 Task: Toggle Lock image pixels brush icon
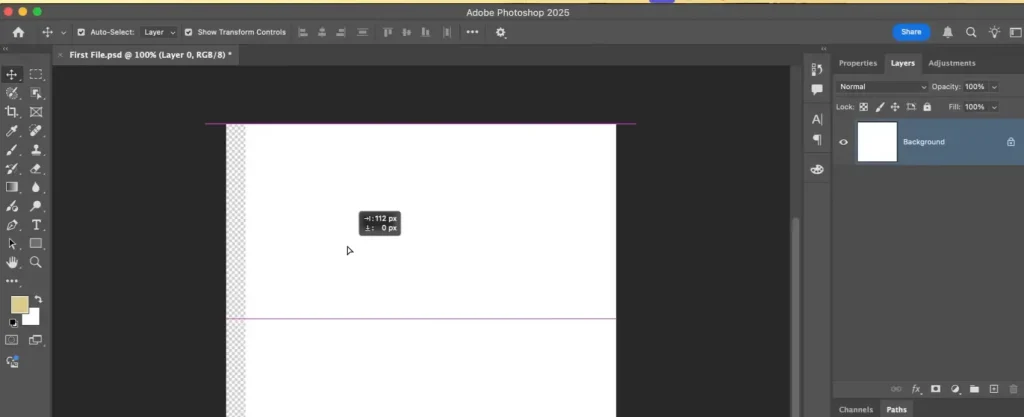coord(880,107)
